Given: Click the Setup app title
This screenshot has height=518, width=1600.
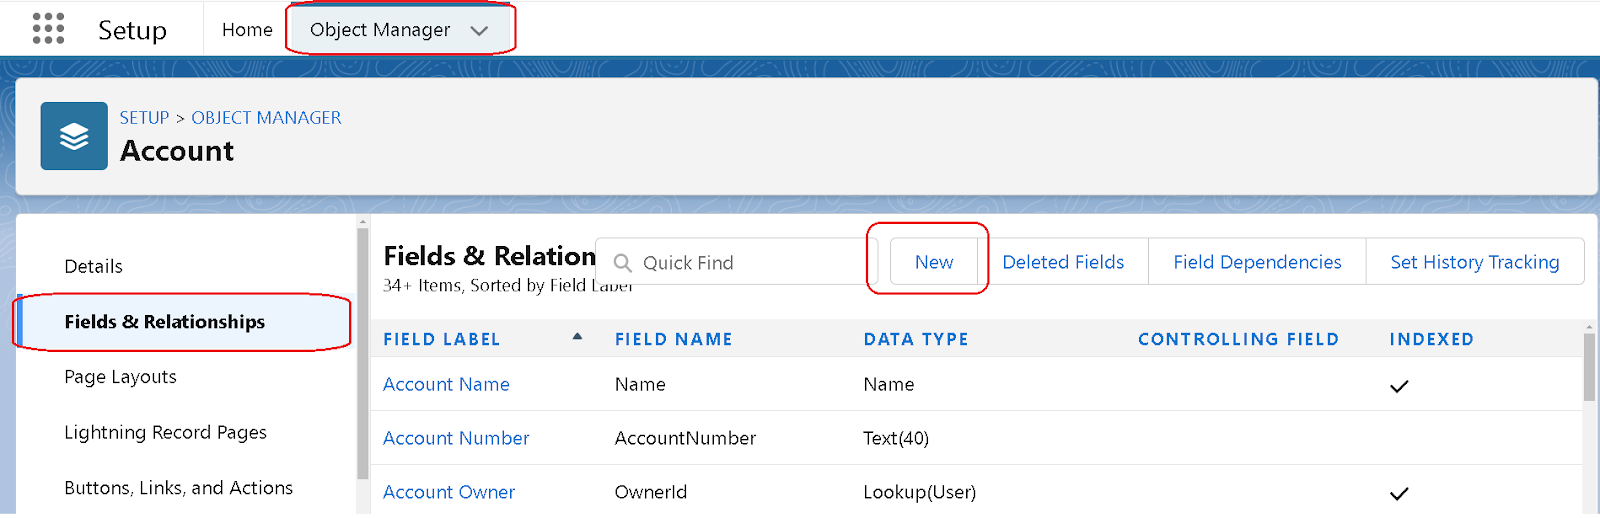Looking at the screenshot, I should click(132, 30).
